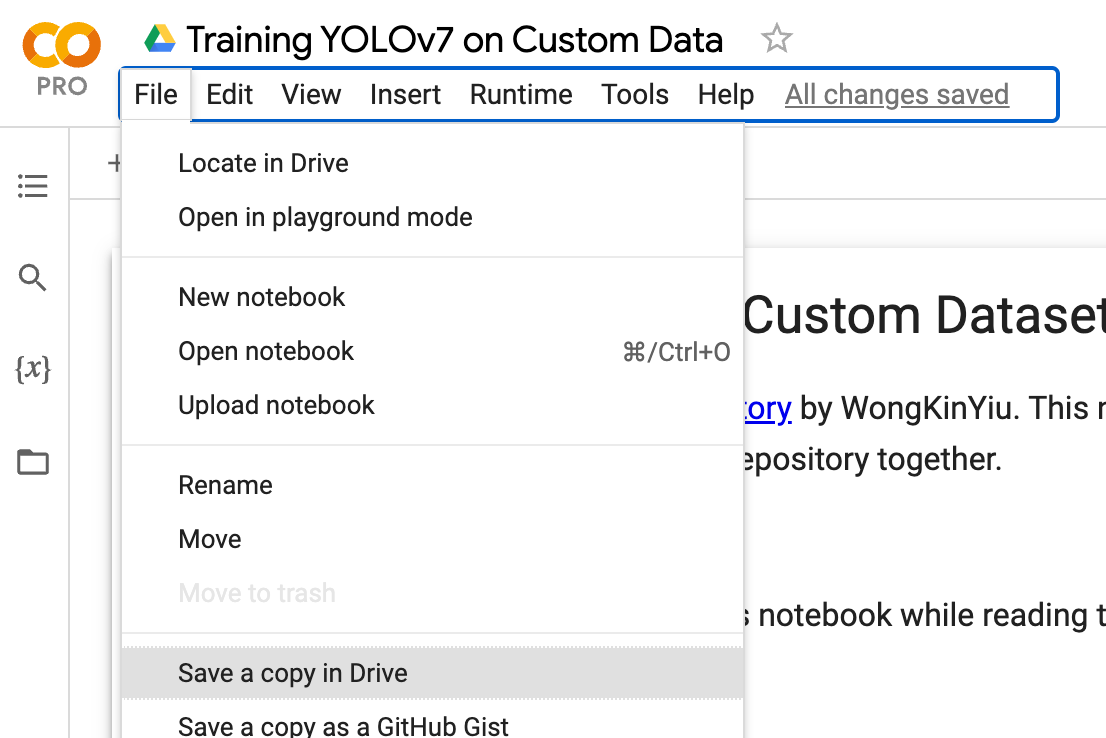Choose Locate in Drive
1106x738 pixels.
[263, 163]
